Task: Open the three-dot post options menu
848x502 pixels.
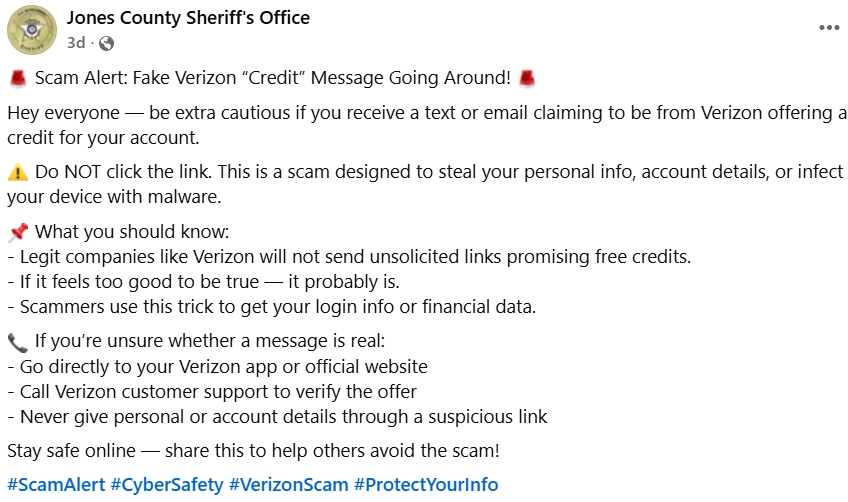Action: coord(829,28)
